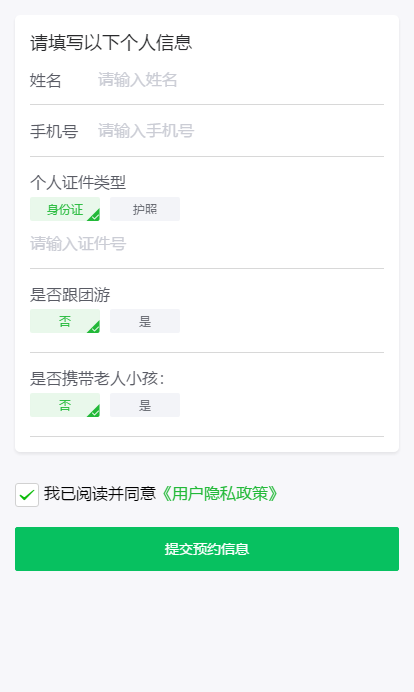The image size is (414, 692).
Task: Select 身份证 as the ID type
Action: click(x=65, y=209)
